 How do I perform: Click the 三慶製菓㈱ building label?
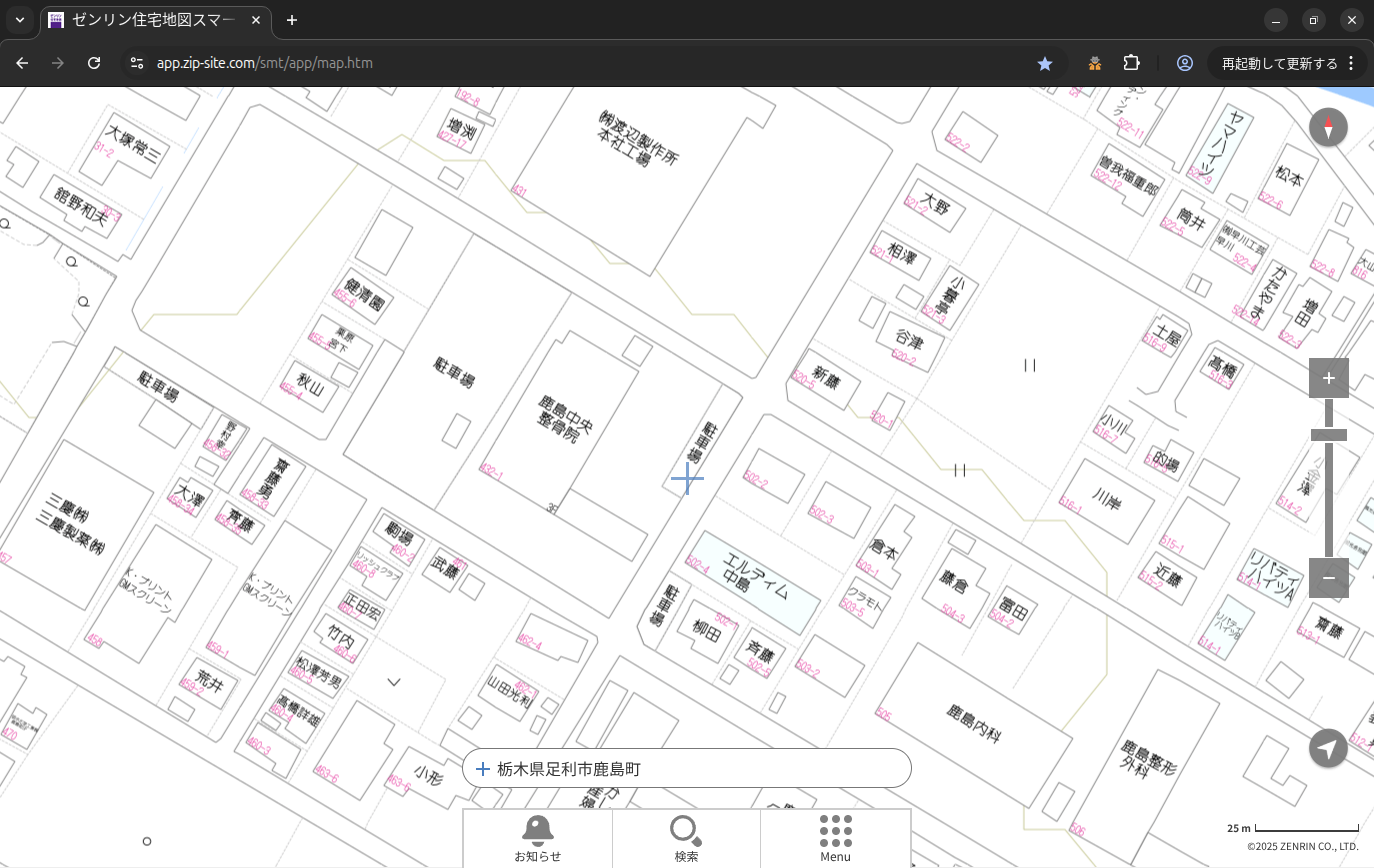tap(72, 524)
